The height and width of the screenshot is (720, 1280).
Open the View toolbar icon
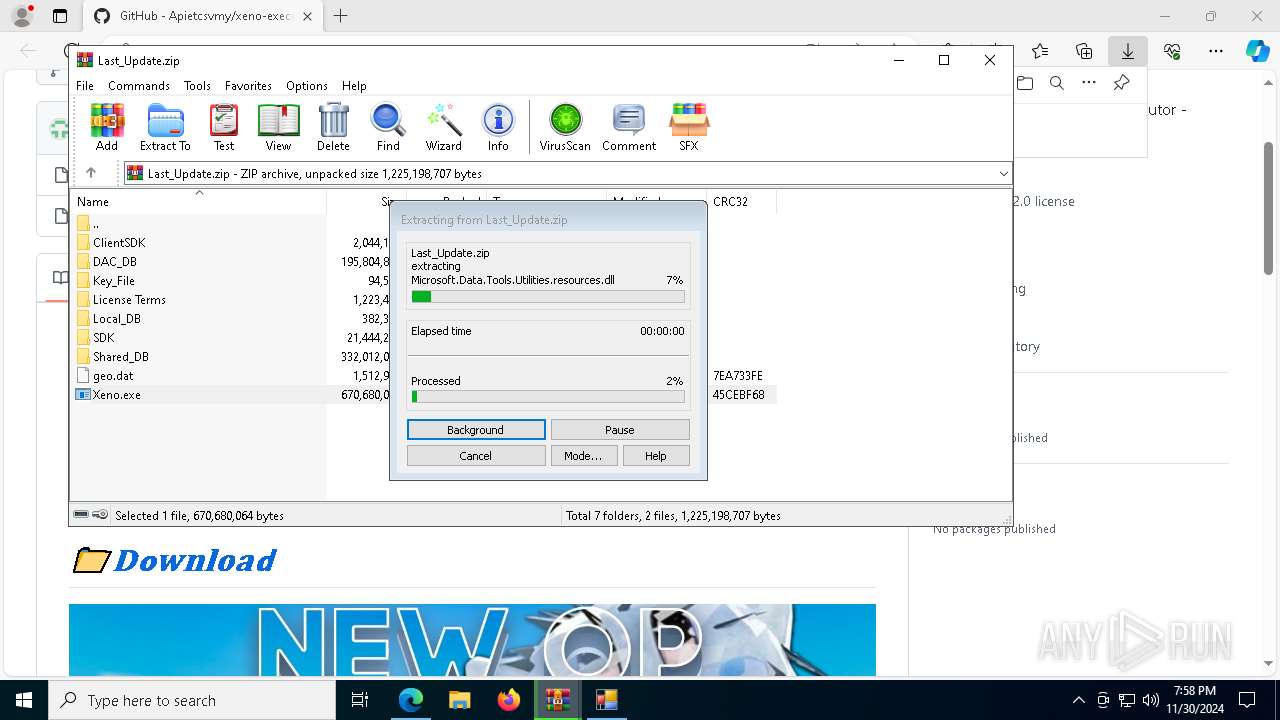tap(278, 127)
